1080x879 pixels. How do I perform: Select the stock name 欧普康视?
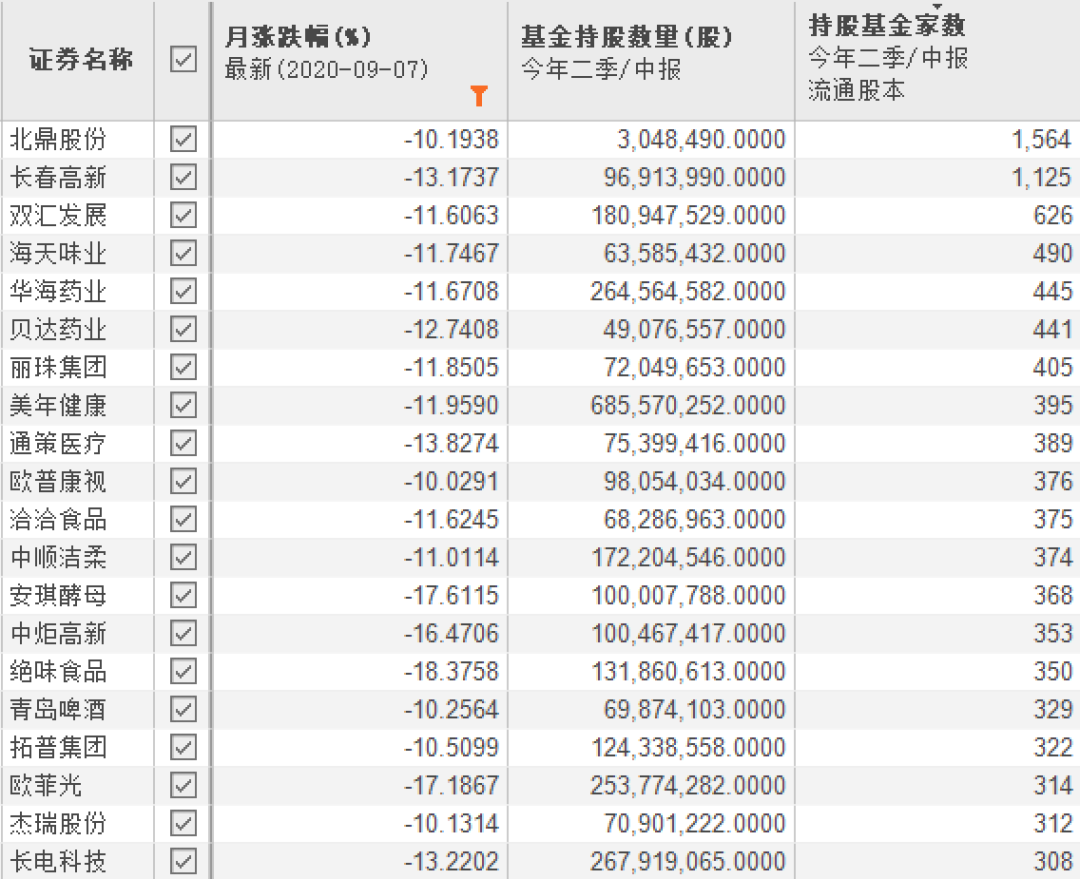pos(58,481)
